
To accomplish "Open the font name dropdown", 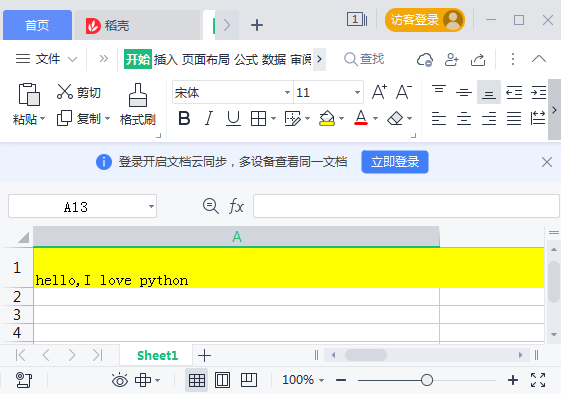I will pyautogui.click(x=287, y=92).
